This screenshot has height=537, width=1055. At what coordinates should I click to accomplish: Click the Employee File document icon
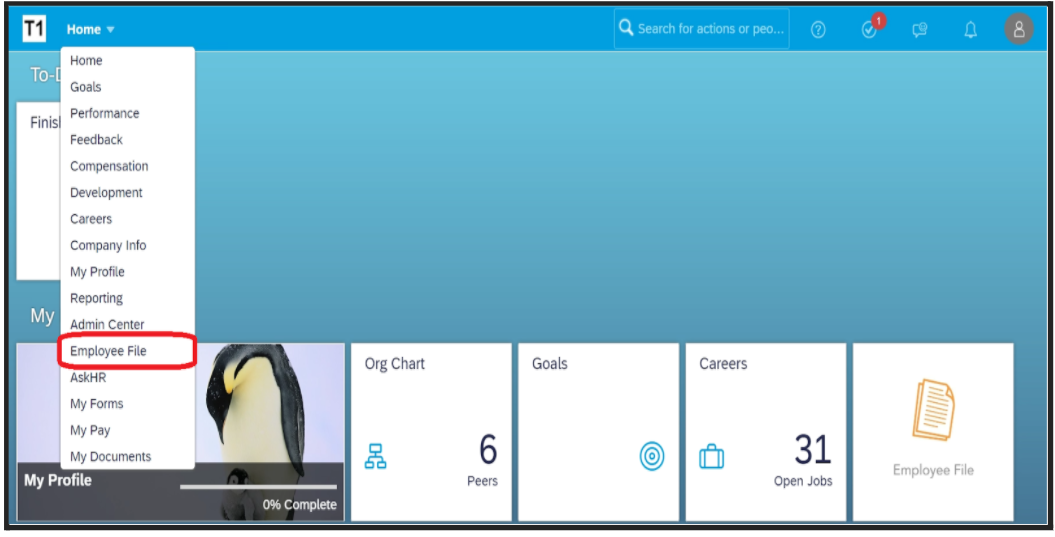[x=933, y=410]
